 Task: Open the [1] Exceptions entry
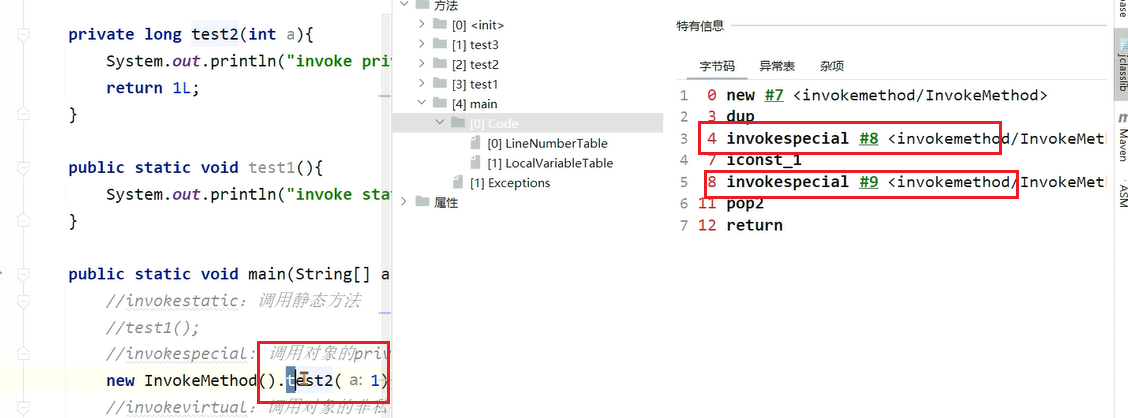(x=509, y=183)
